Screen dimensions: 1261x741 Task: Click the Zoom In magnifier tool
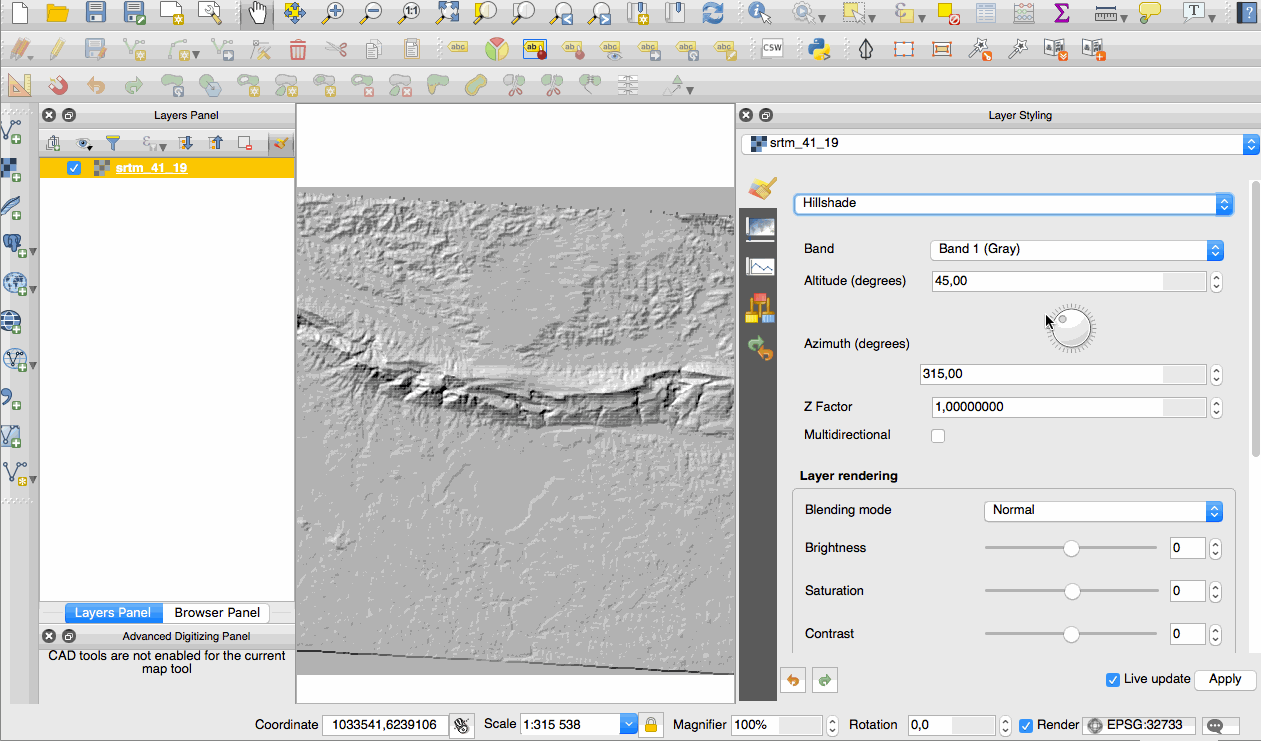coord(332,13)
